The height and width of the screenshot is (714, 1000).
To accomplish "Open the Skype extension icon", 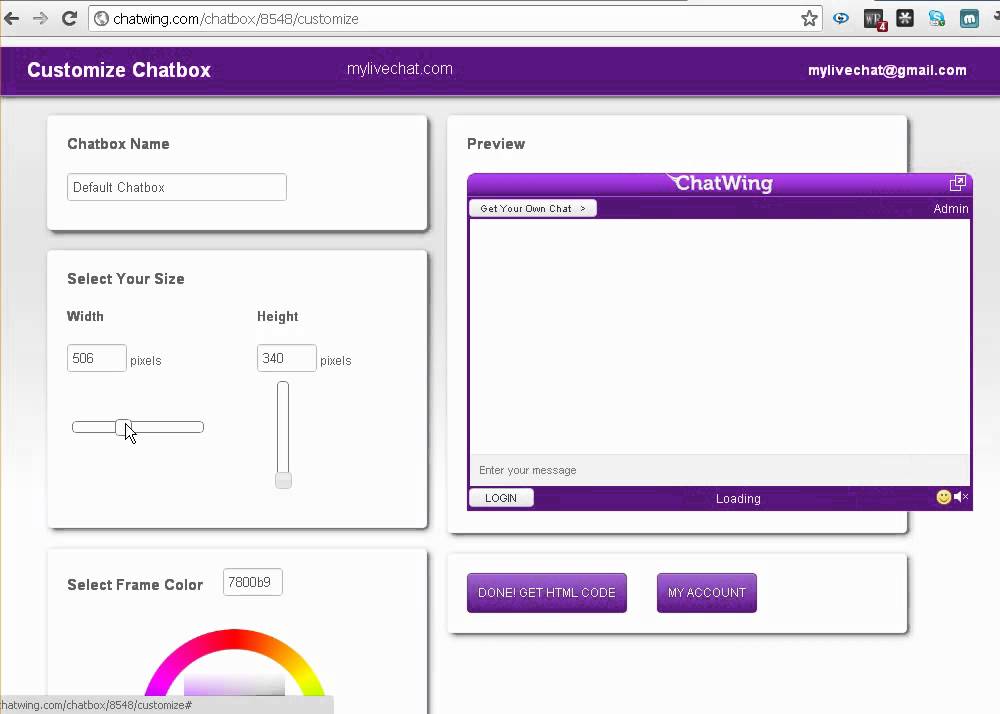I will (936, 18).
